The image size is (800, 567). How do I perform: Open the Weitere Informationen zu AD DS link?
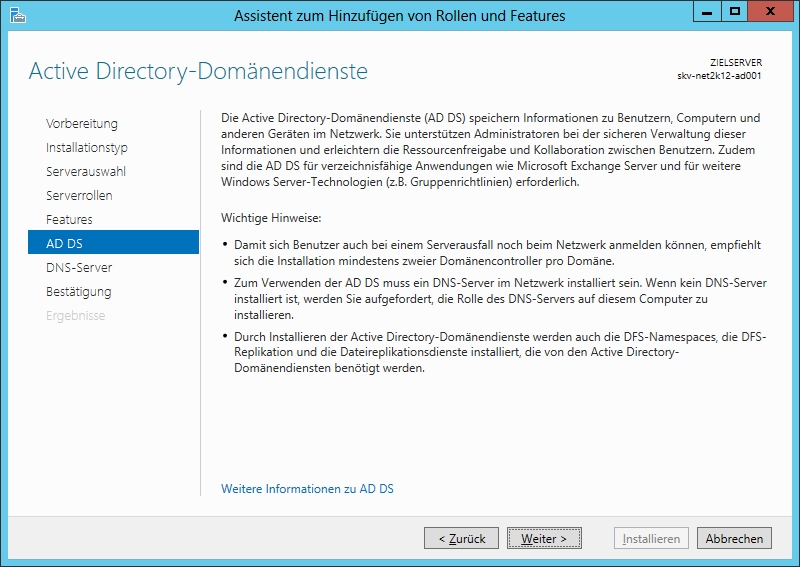[307, 489]
